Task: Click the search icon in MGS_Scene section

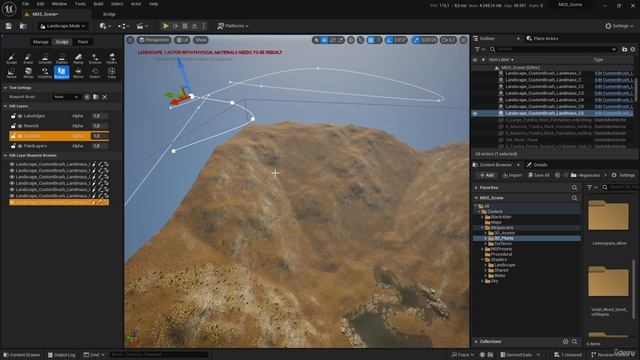Action: (x=574, y=198)
